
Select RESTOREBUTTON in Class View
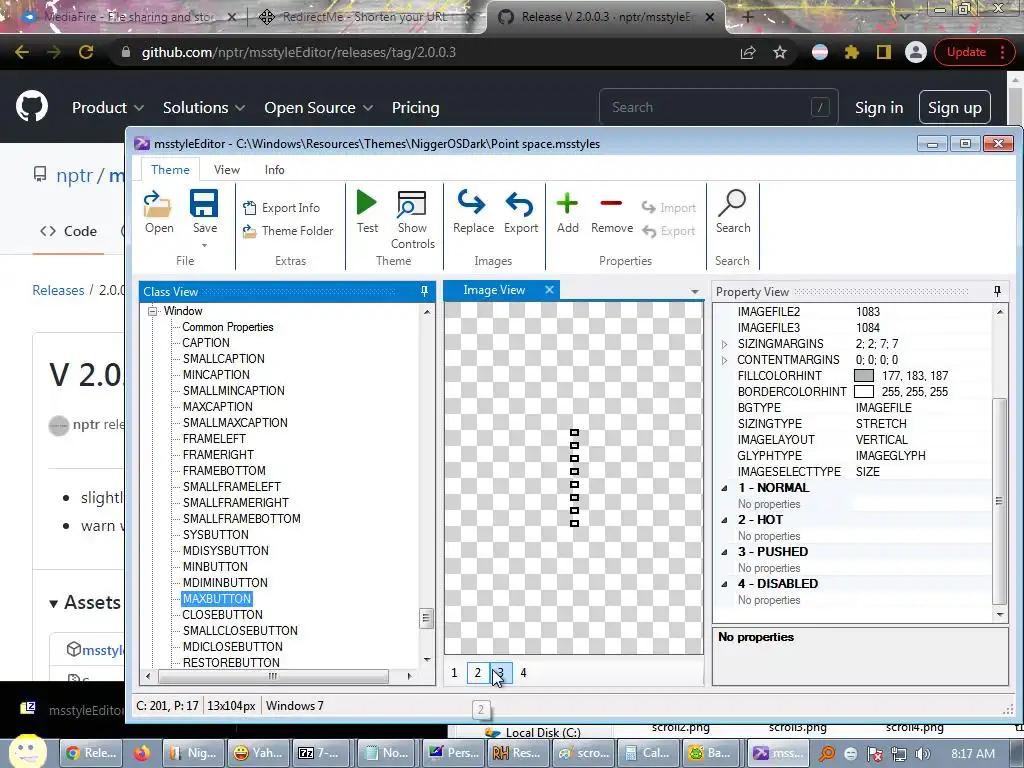tap(231, 662)
